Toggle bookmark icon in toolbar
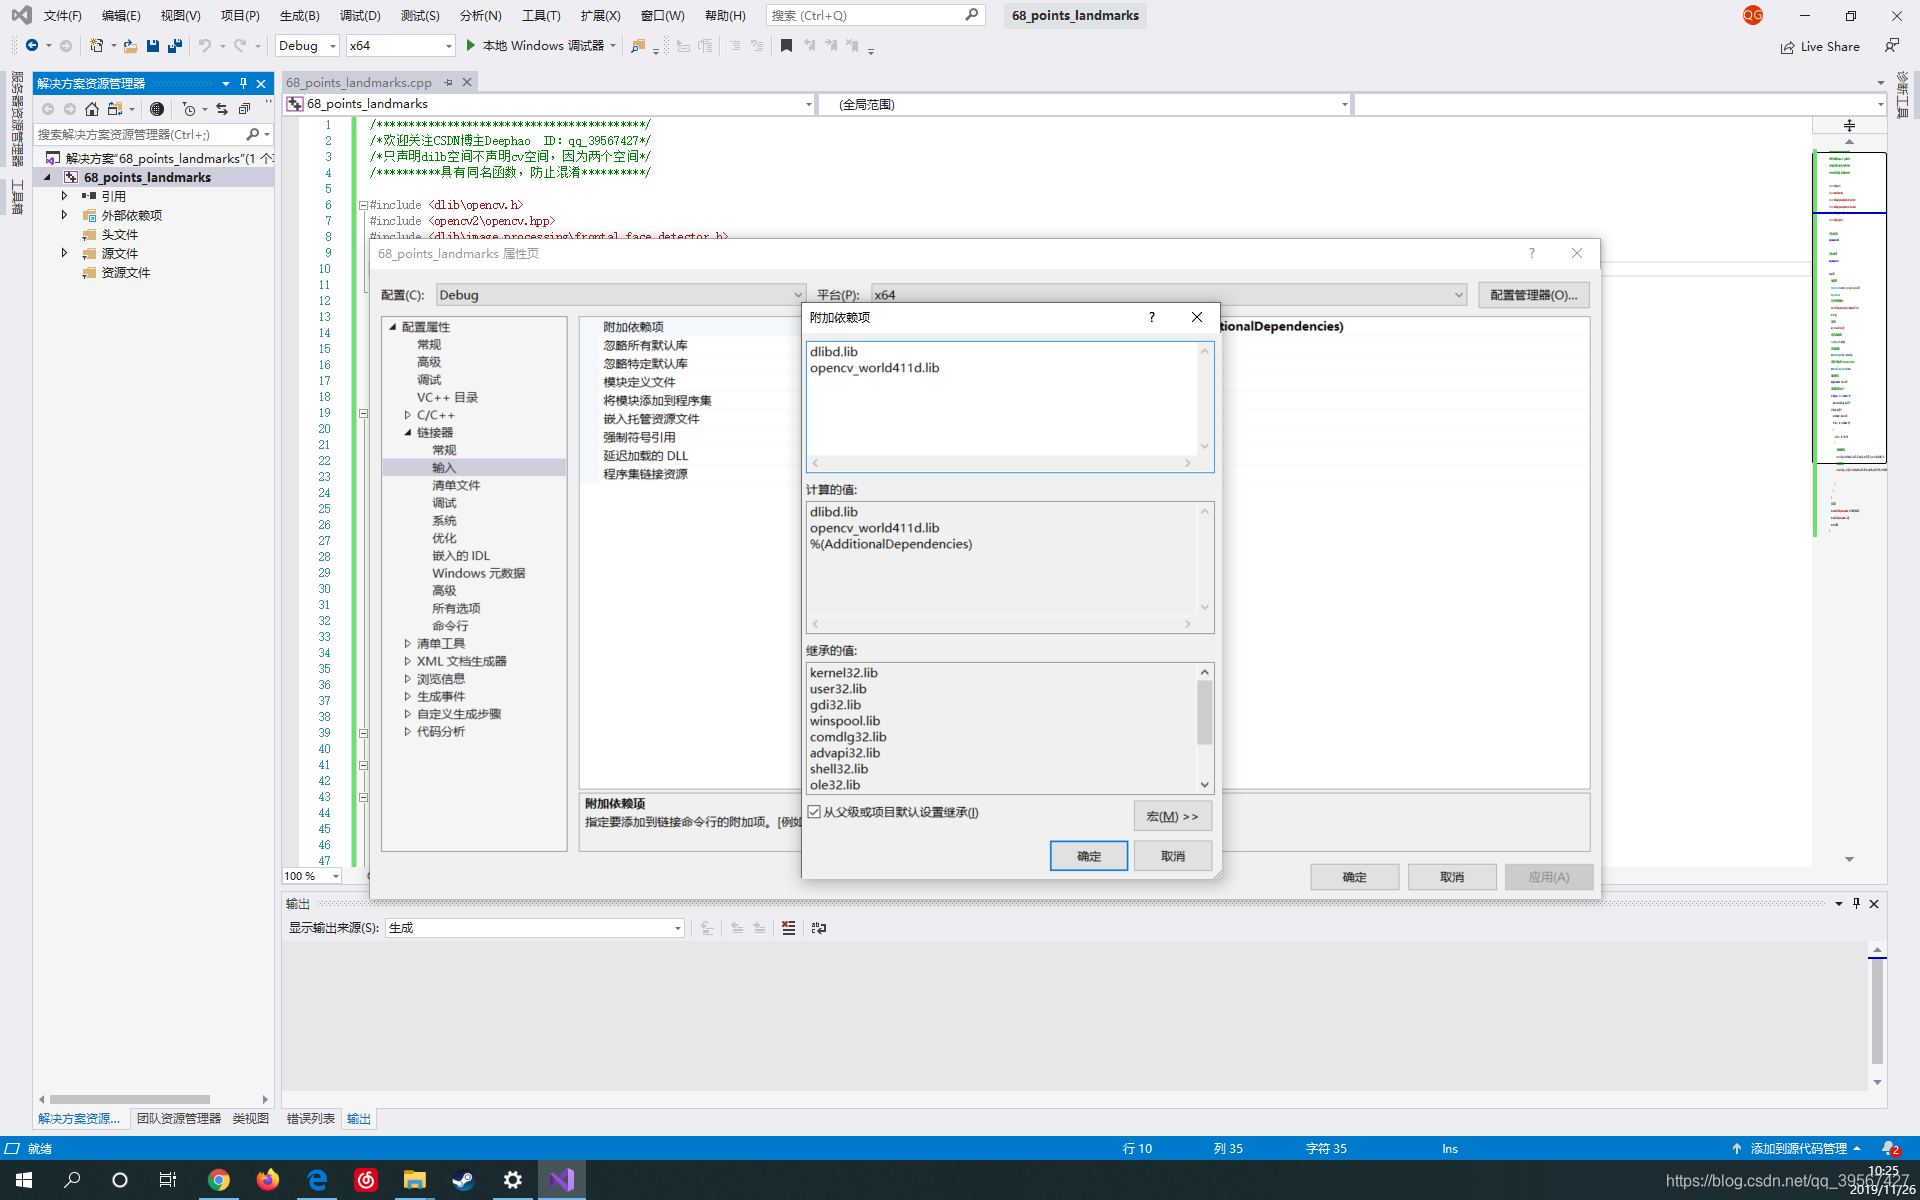This screenshot has width=1920, height=1200. 786,46
